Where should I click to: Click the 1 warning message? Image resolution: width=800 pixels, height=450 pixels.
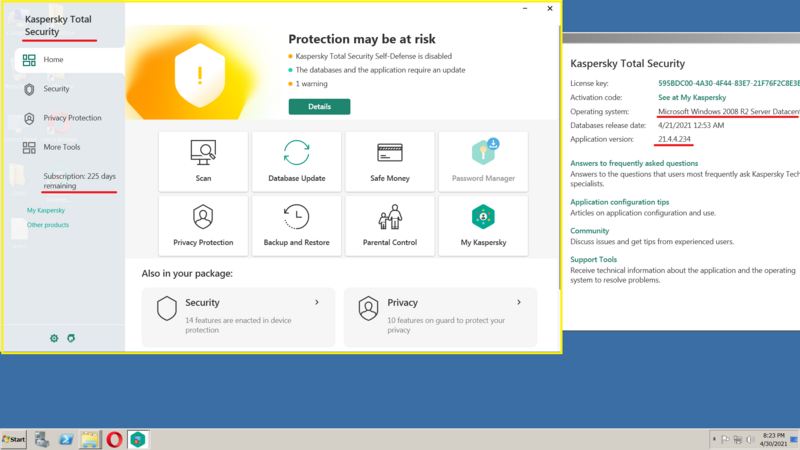click(311, 84)
